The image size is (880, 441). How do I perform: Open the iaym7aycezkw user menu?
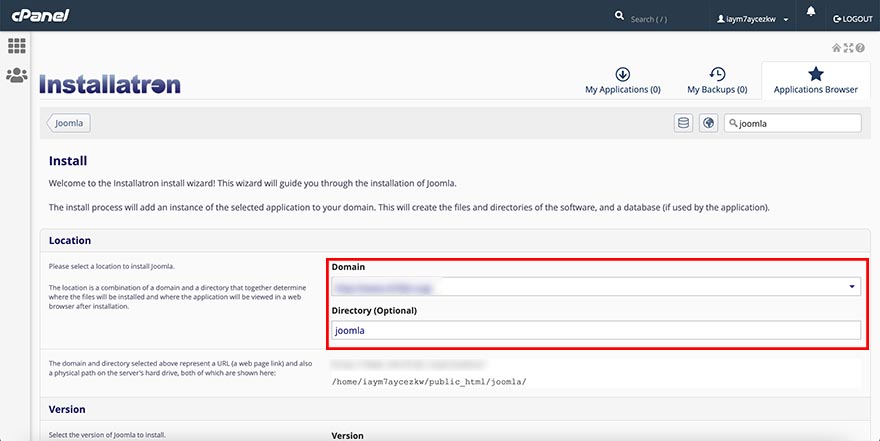[x=753, y=19]
